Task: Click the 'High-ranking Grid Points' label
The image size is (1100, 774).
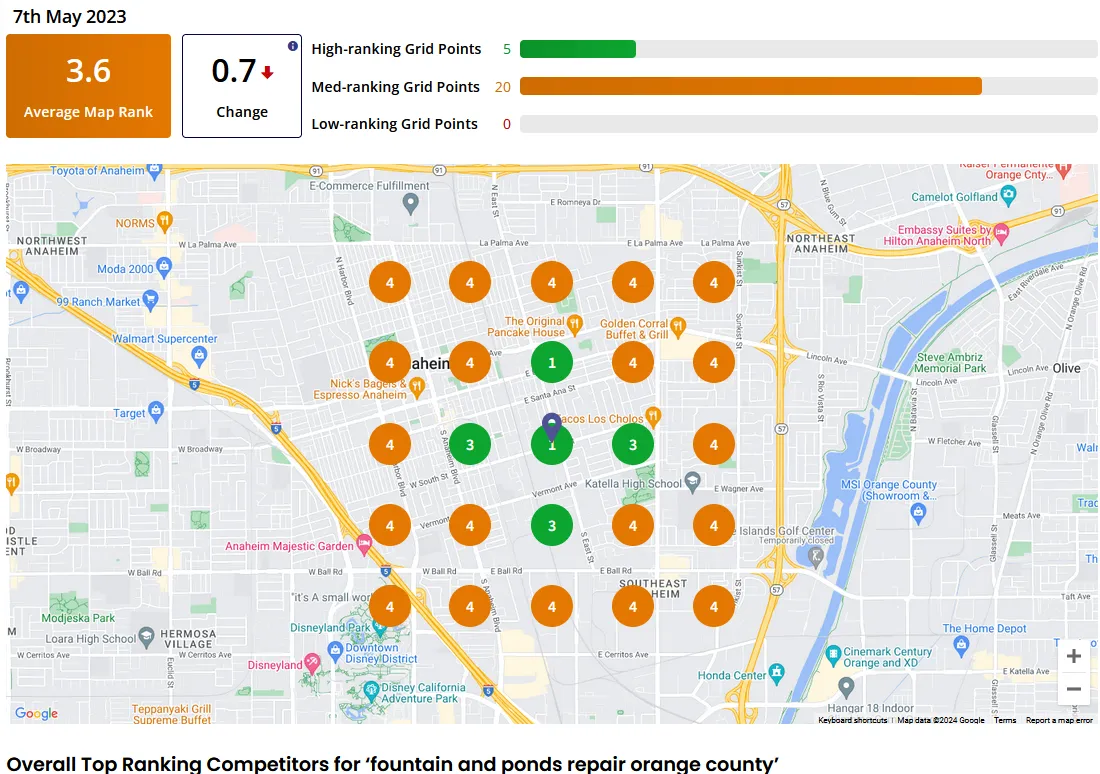Action: coord(396,49)
